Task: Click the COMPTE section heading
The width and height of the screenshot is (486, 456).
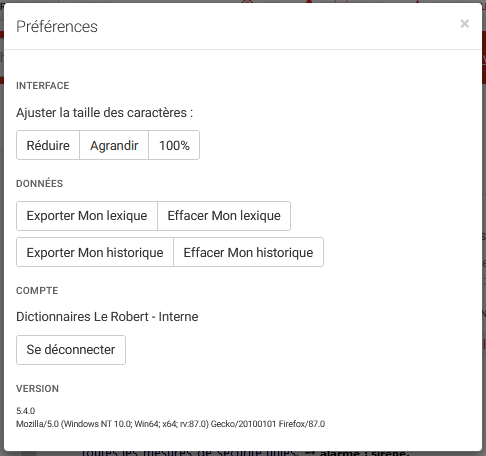Action: pos(37,291)
